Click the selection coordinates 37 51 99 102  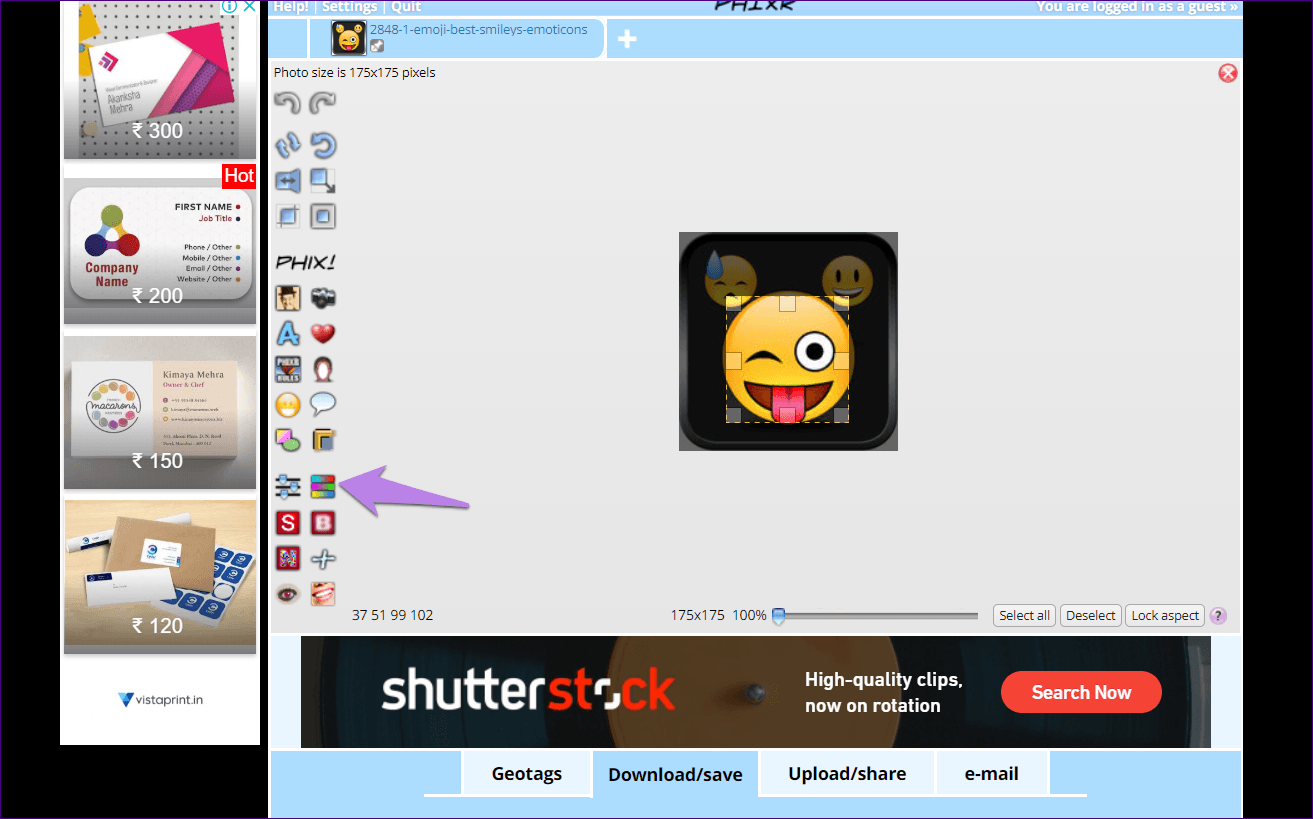[x=393, y=615]
